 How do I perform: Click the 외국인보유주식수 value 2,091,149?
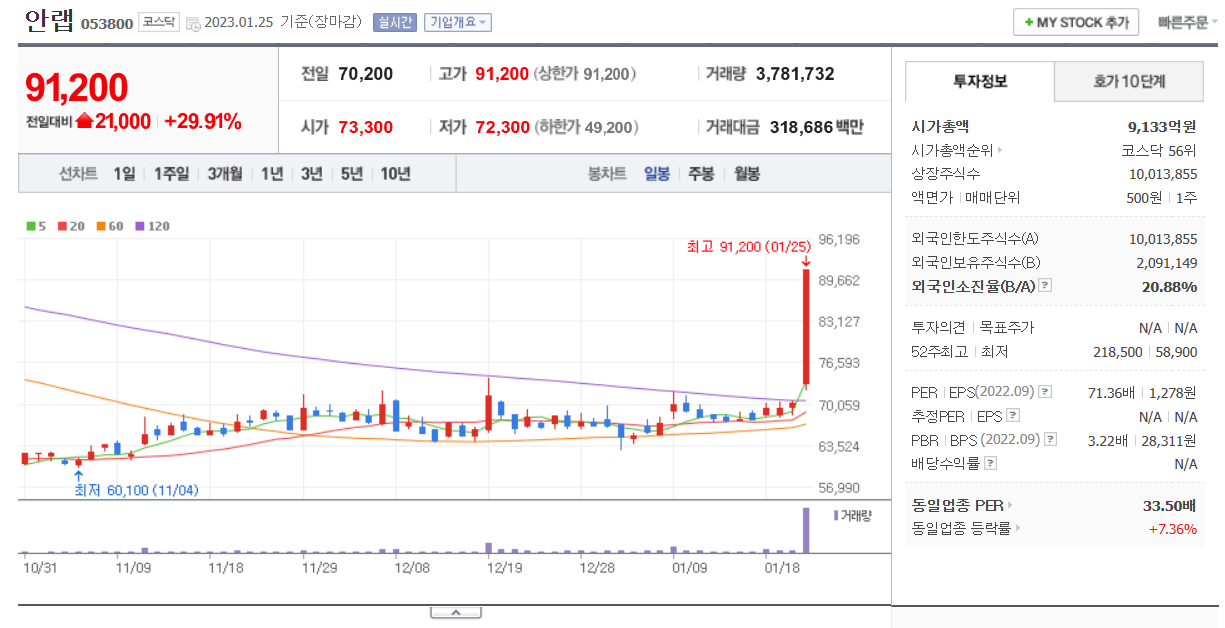click(x=1167, y=263)
